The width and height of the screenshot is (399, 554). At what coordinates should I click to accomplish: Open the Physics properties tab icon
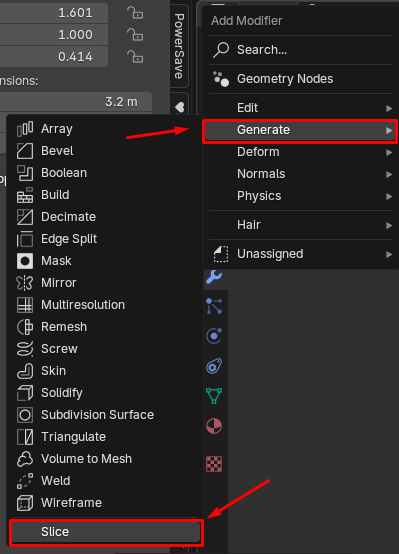pyautogui.click(x=214, y=336)
